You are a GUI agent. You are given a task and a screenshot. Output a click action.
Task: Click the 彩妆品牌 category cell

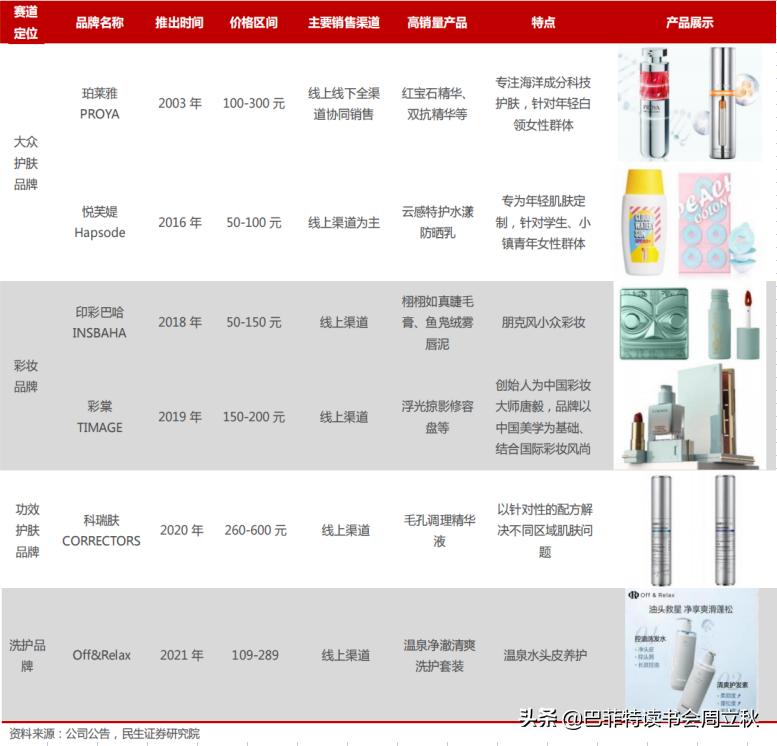pos(25,376)
